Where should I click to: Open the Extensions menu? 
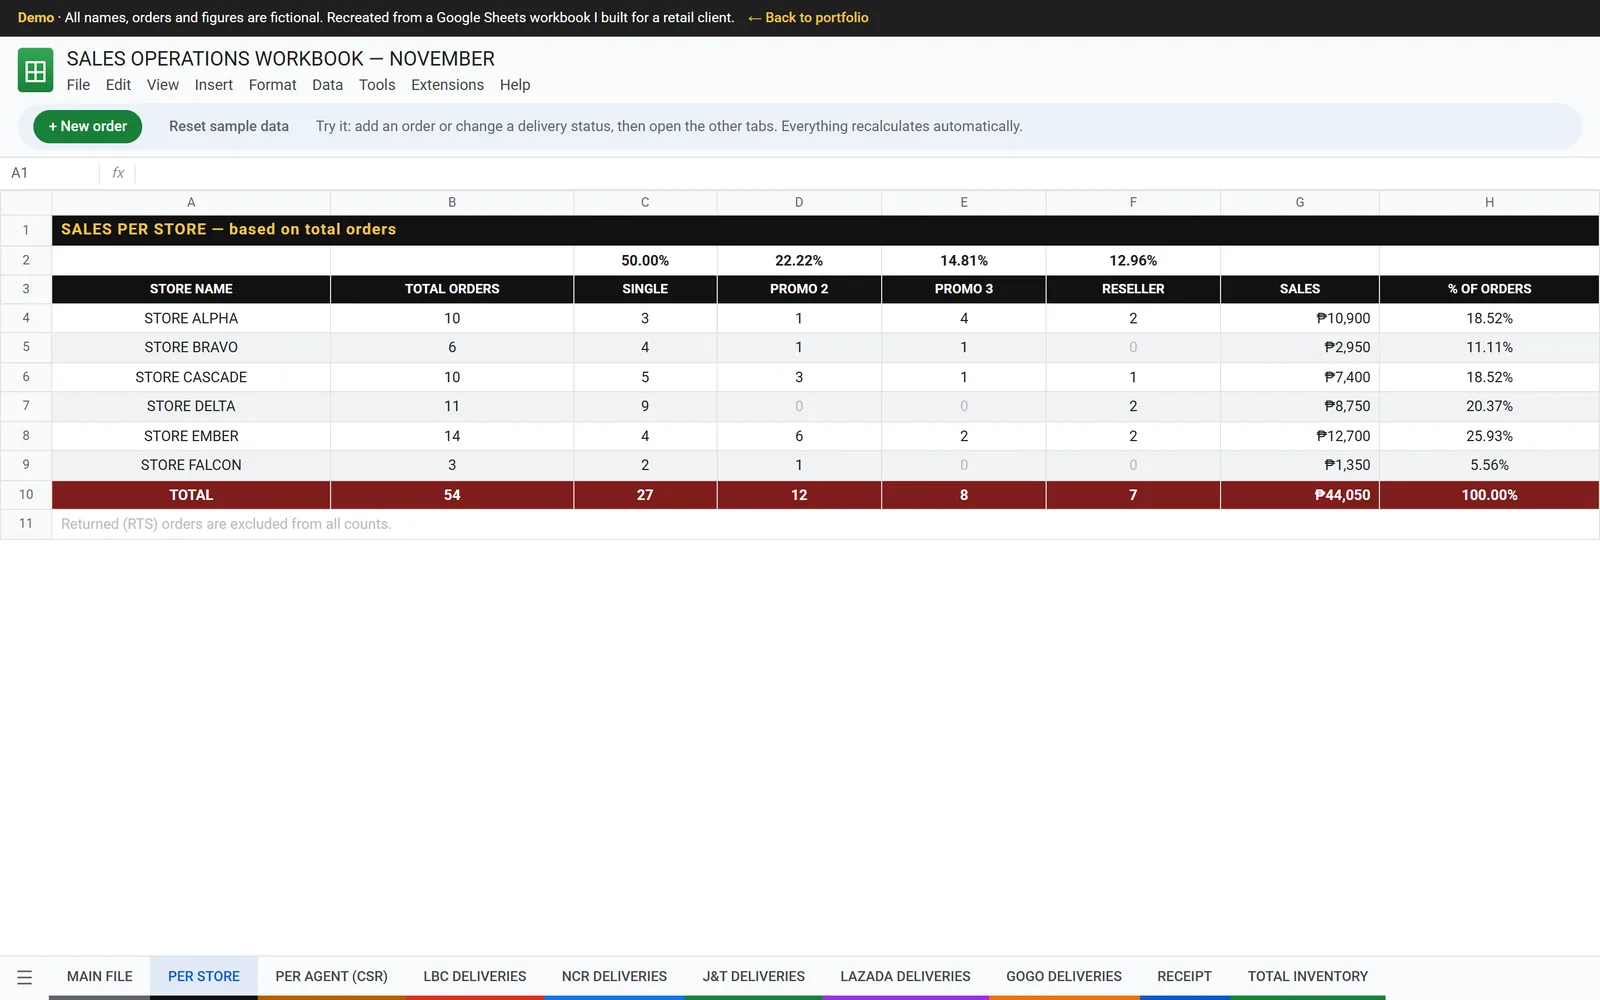(447, 85)
